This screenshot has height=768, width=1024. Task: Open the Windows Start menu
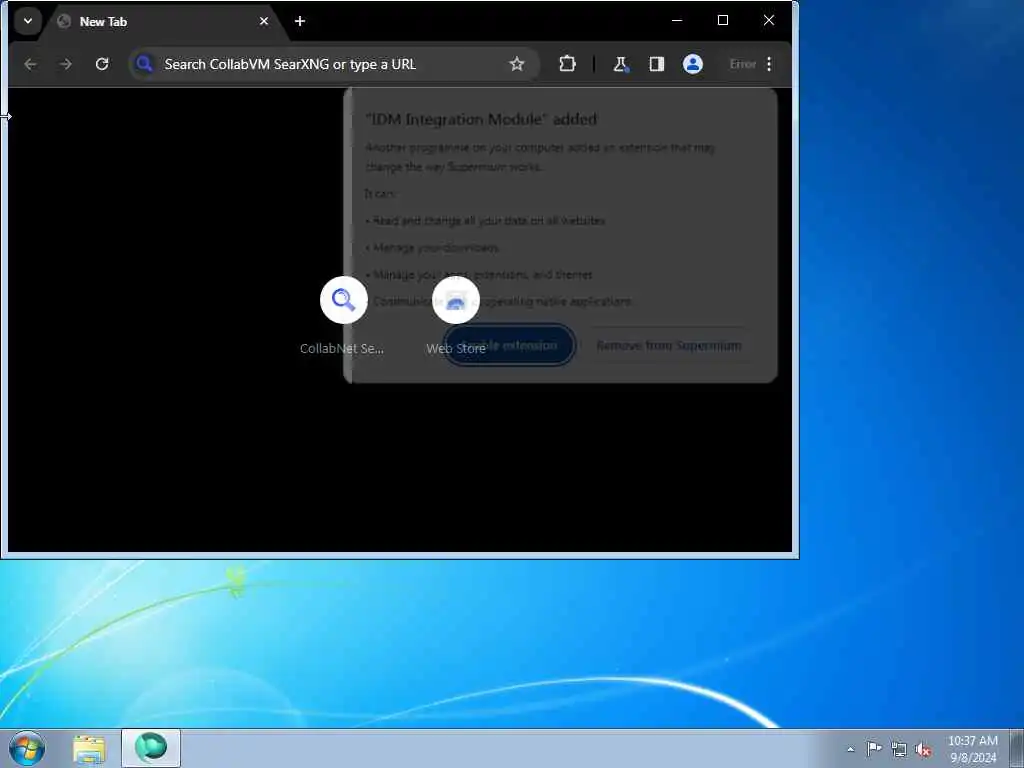click(27, 748)
